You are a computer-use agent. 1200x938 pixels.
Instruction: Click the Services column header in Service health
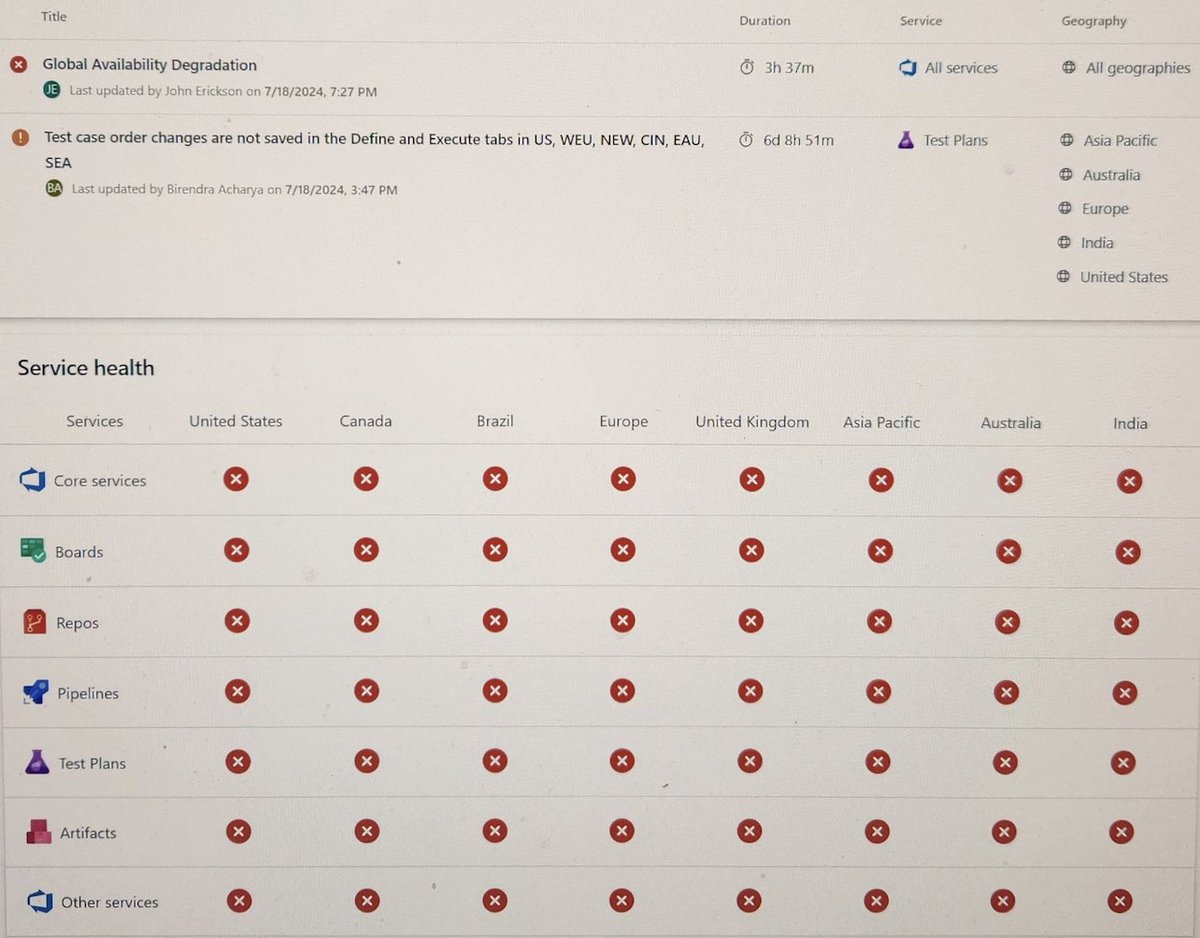[95, 421]
